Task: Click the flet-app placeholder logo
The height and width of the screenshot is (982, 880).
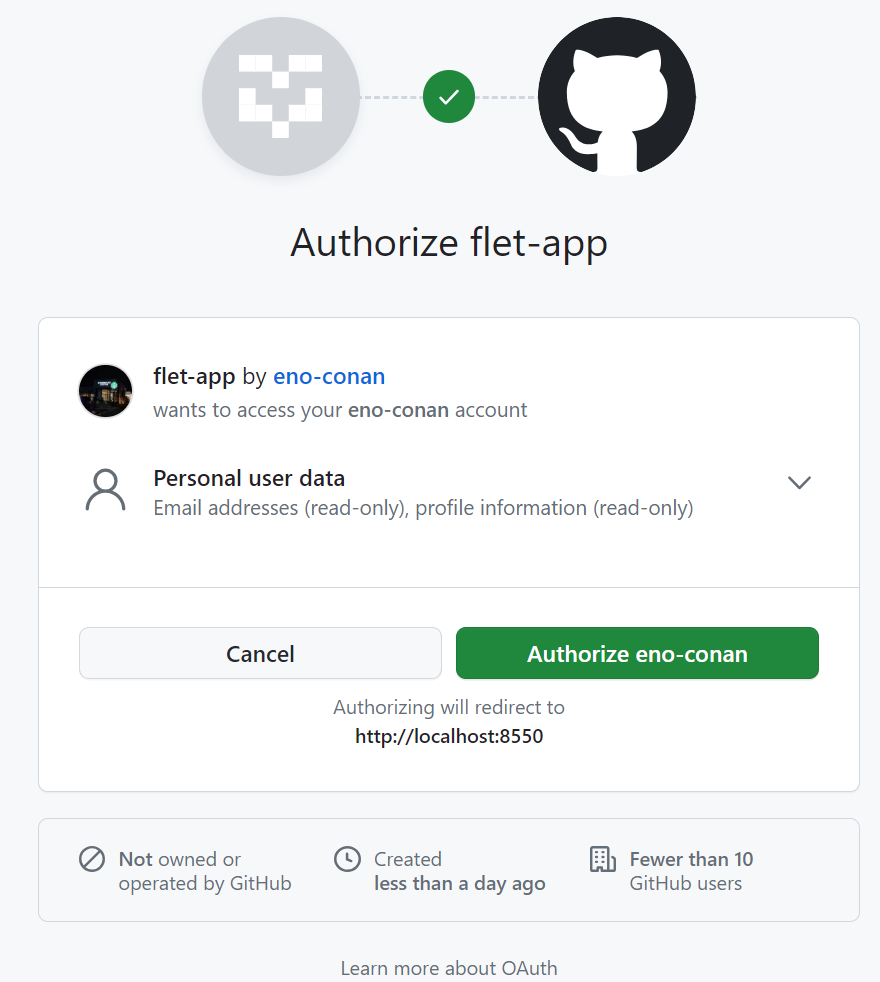Action: [281, 97]
